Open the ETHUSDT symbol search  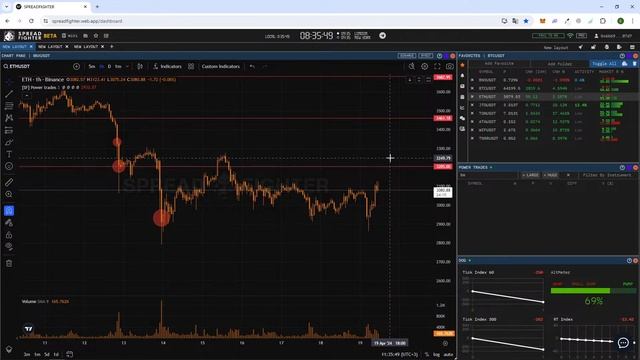point(17,66)
